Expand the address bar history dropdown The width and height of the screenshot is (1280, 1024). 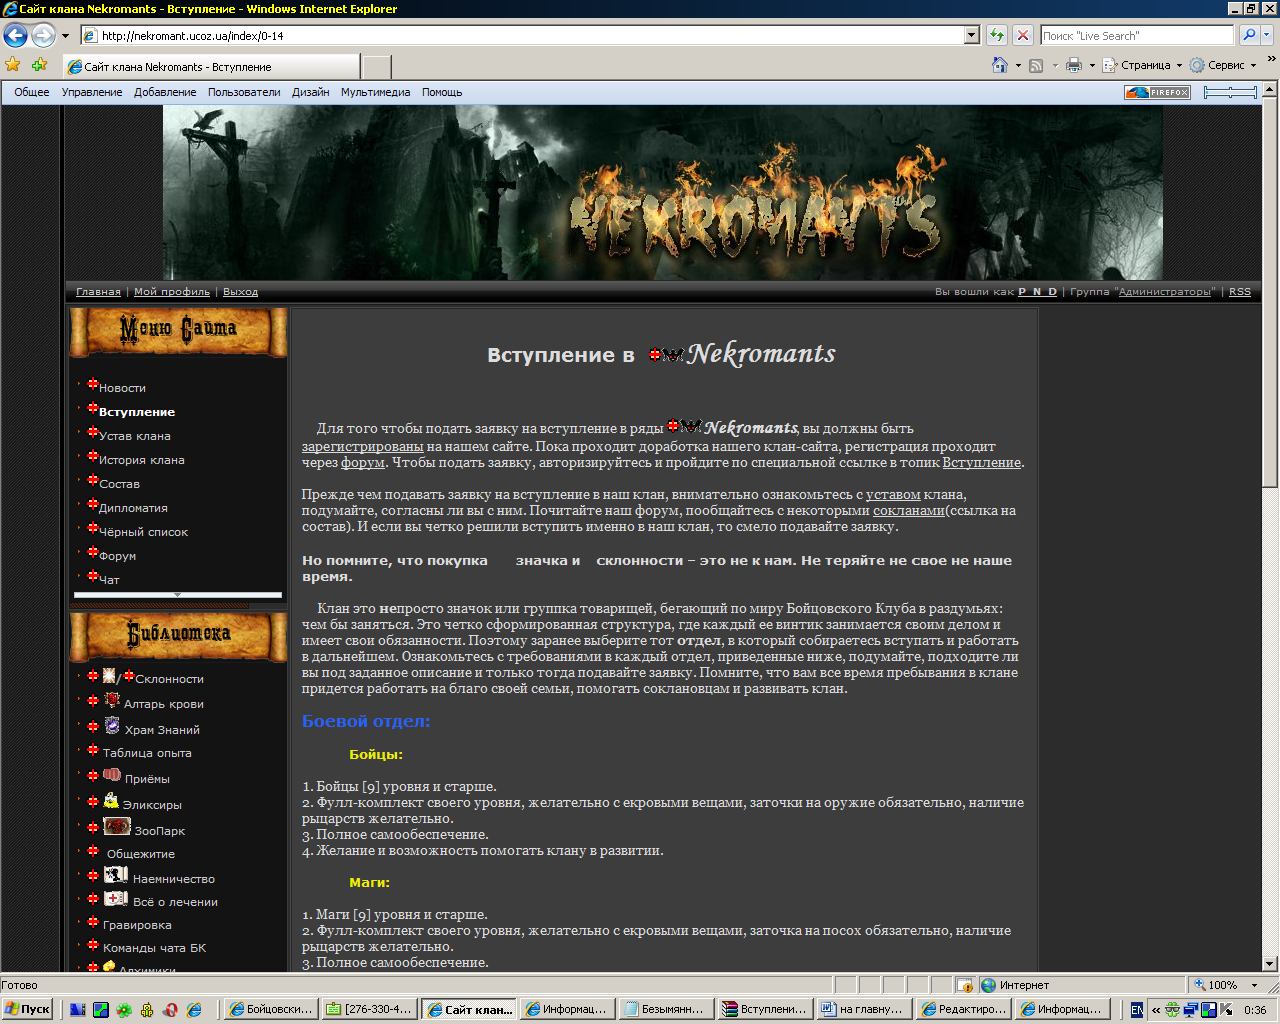[971, 36]
